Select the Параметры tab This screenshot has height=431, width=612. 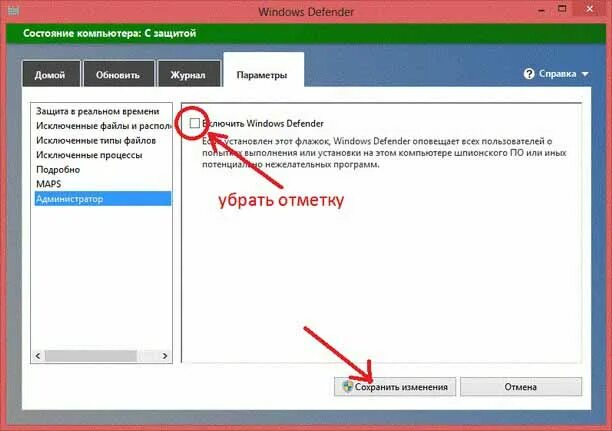point(263,70)
